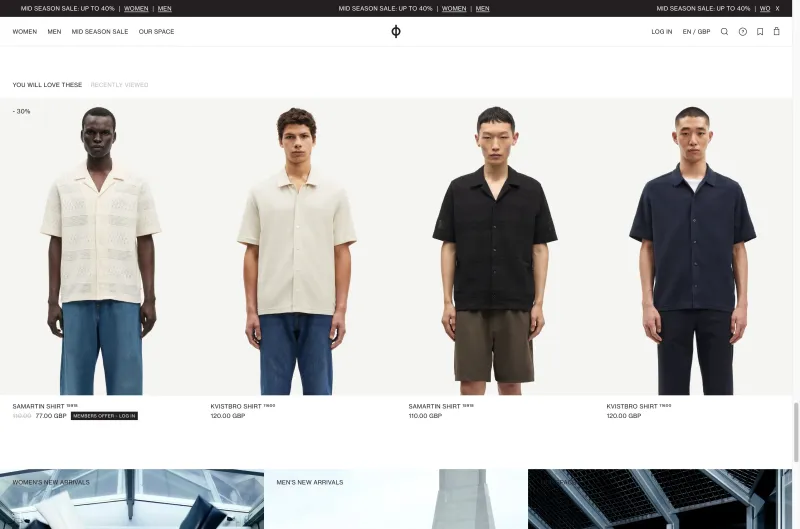Go to MID SEASON SALE menu
The image size is (800, 529).
100,32
